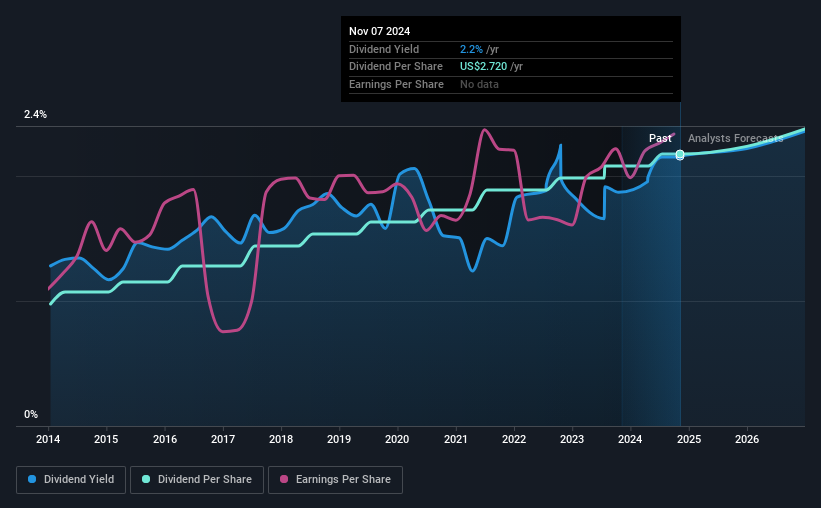821x508 pixels.
Task: Select the 2015 x-axis label
Action: coord(106,439)
